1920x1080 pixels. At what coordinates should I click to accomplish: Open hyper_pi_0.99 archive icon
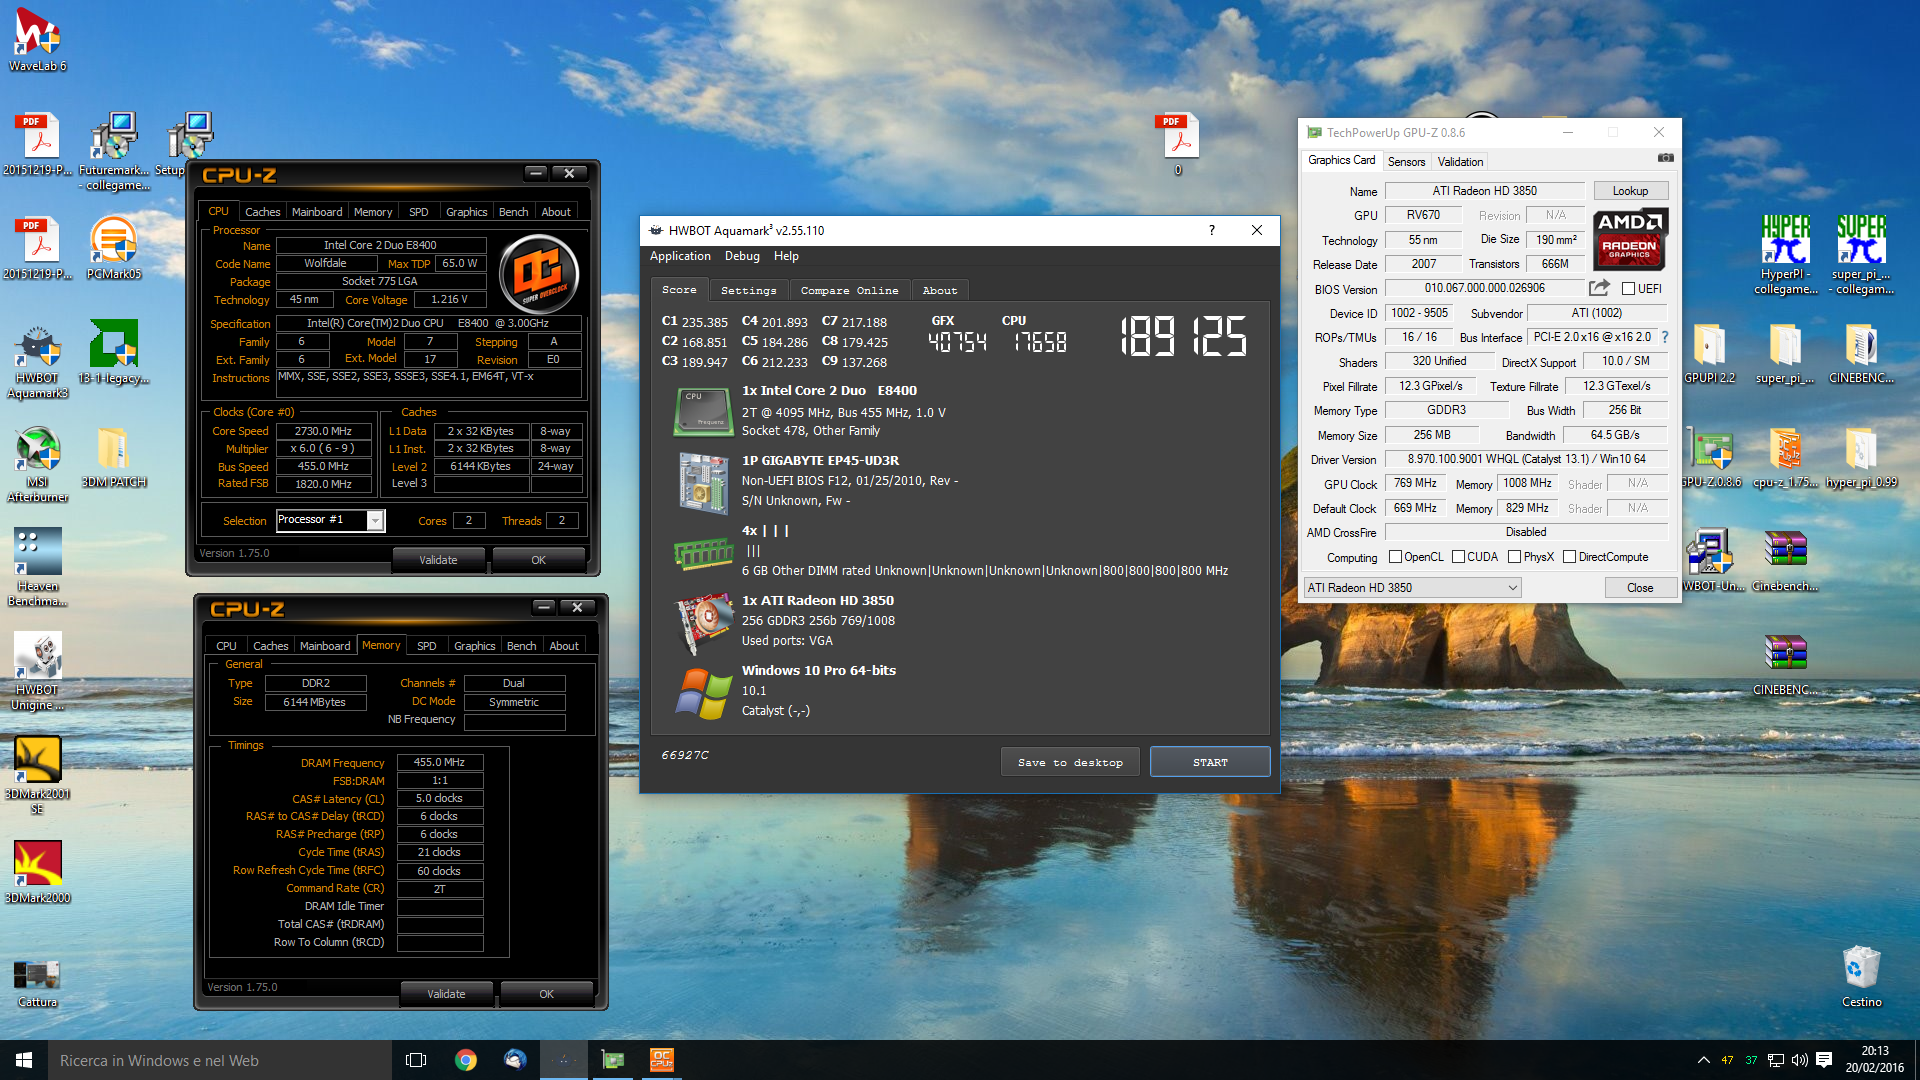[1861, 456]
